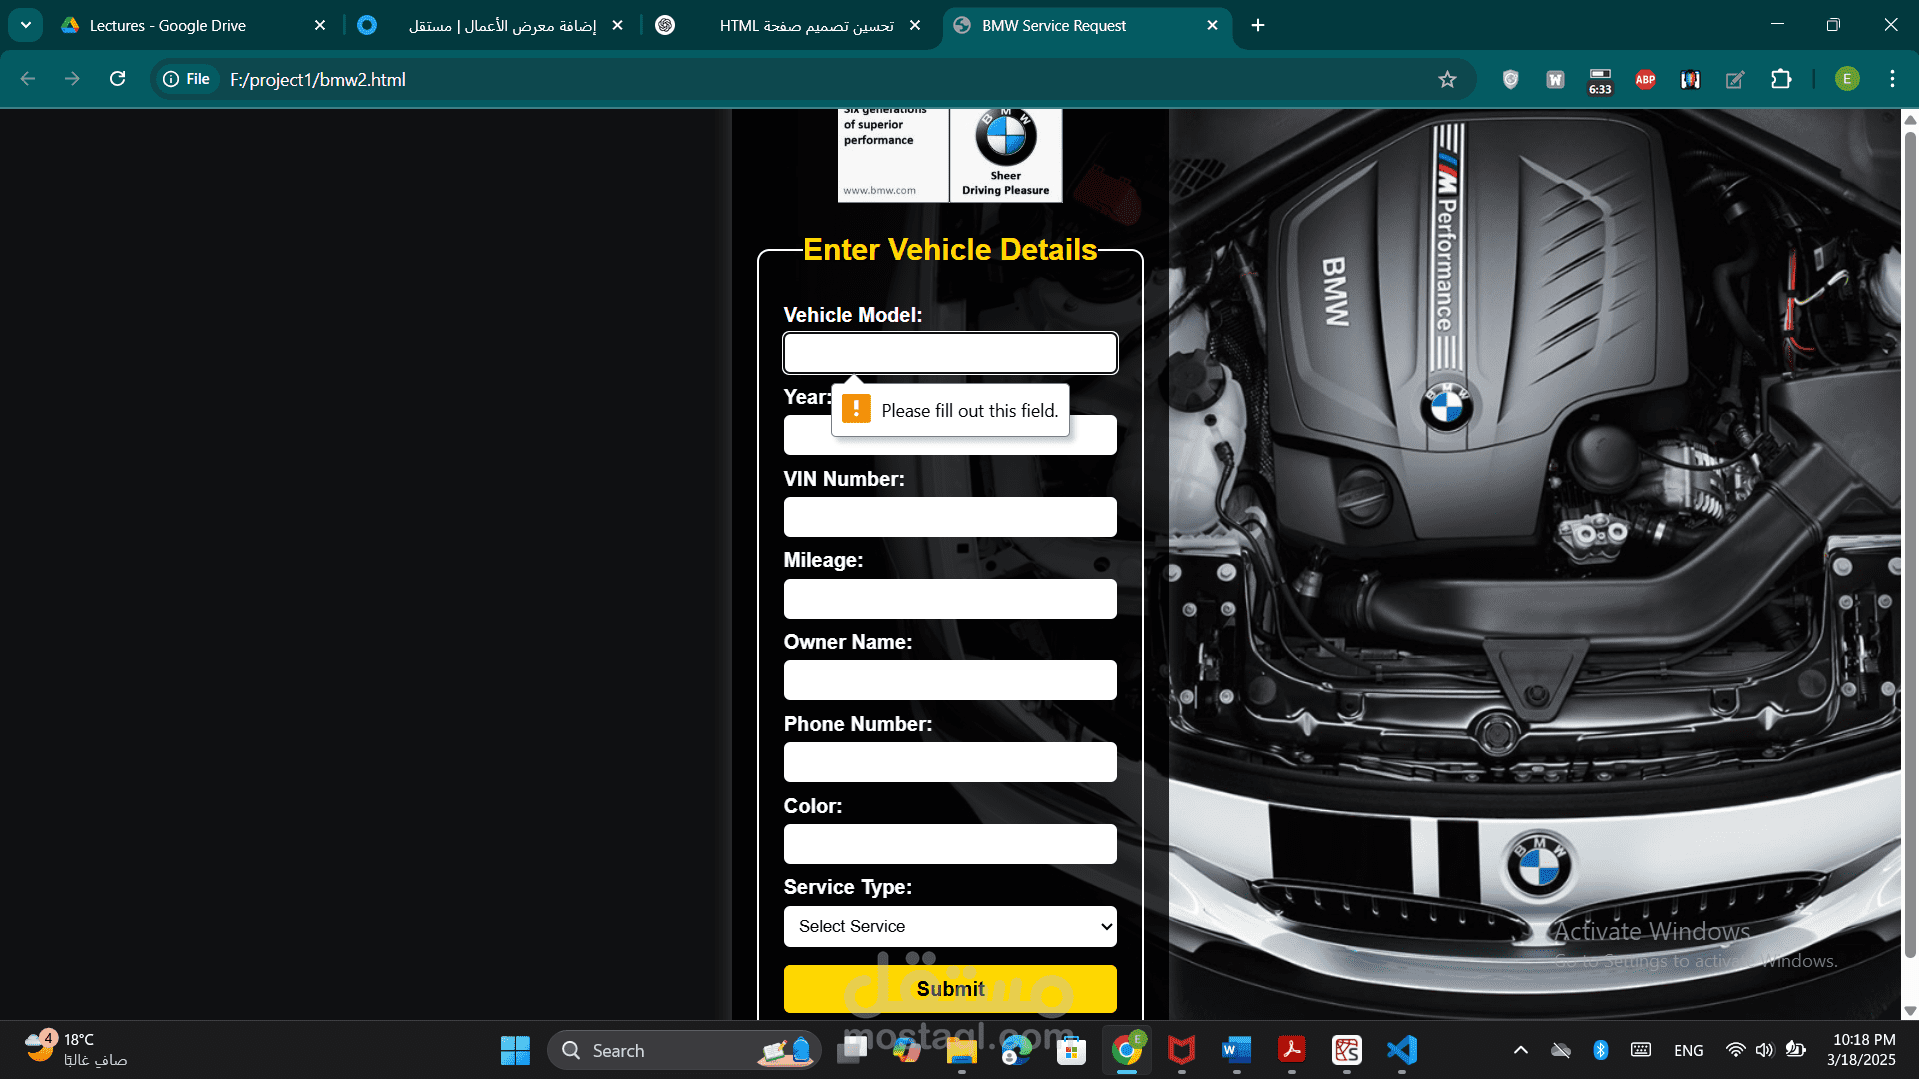The height and width of the screenshot is (1079, 1919).
Task: Click the File site info chip
Action: (x=187, y=79)
